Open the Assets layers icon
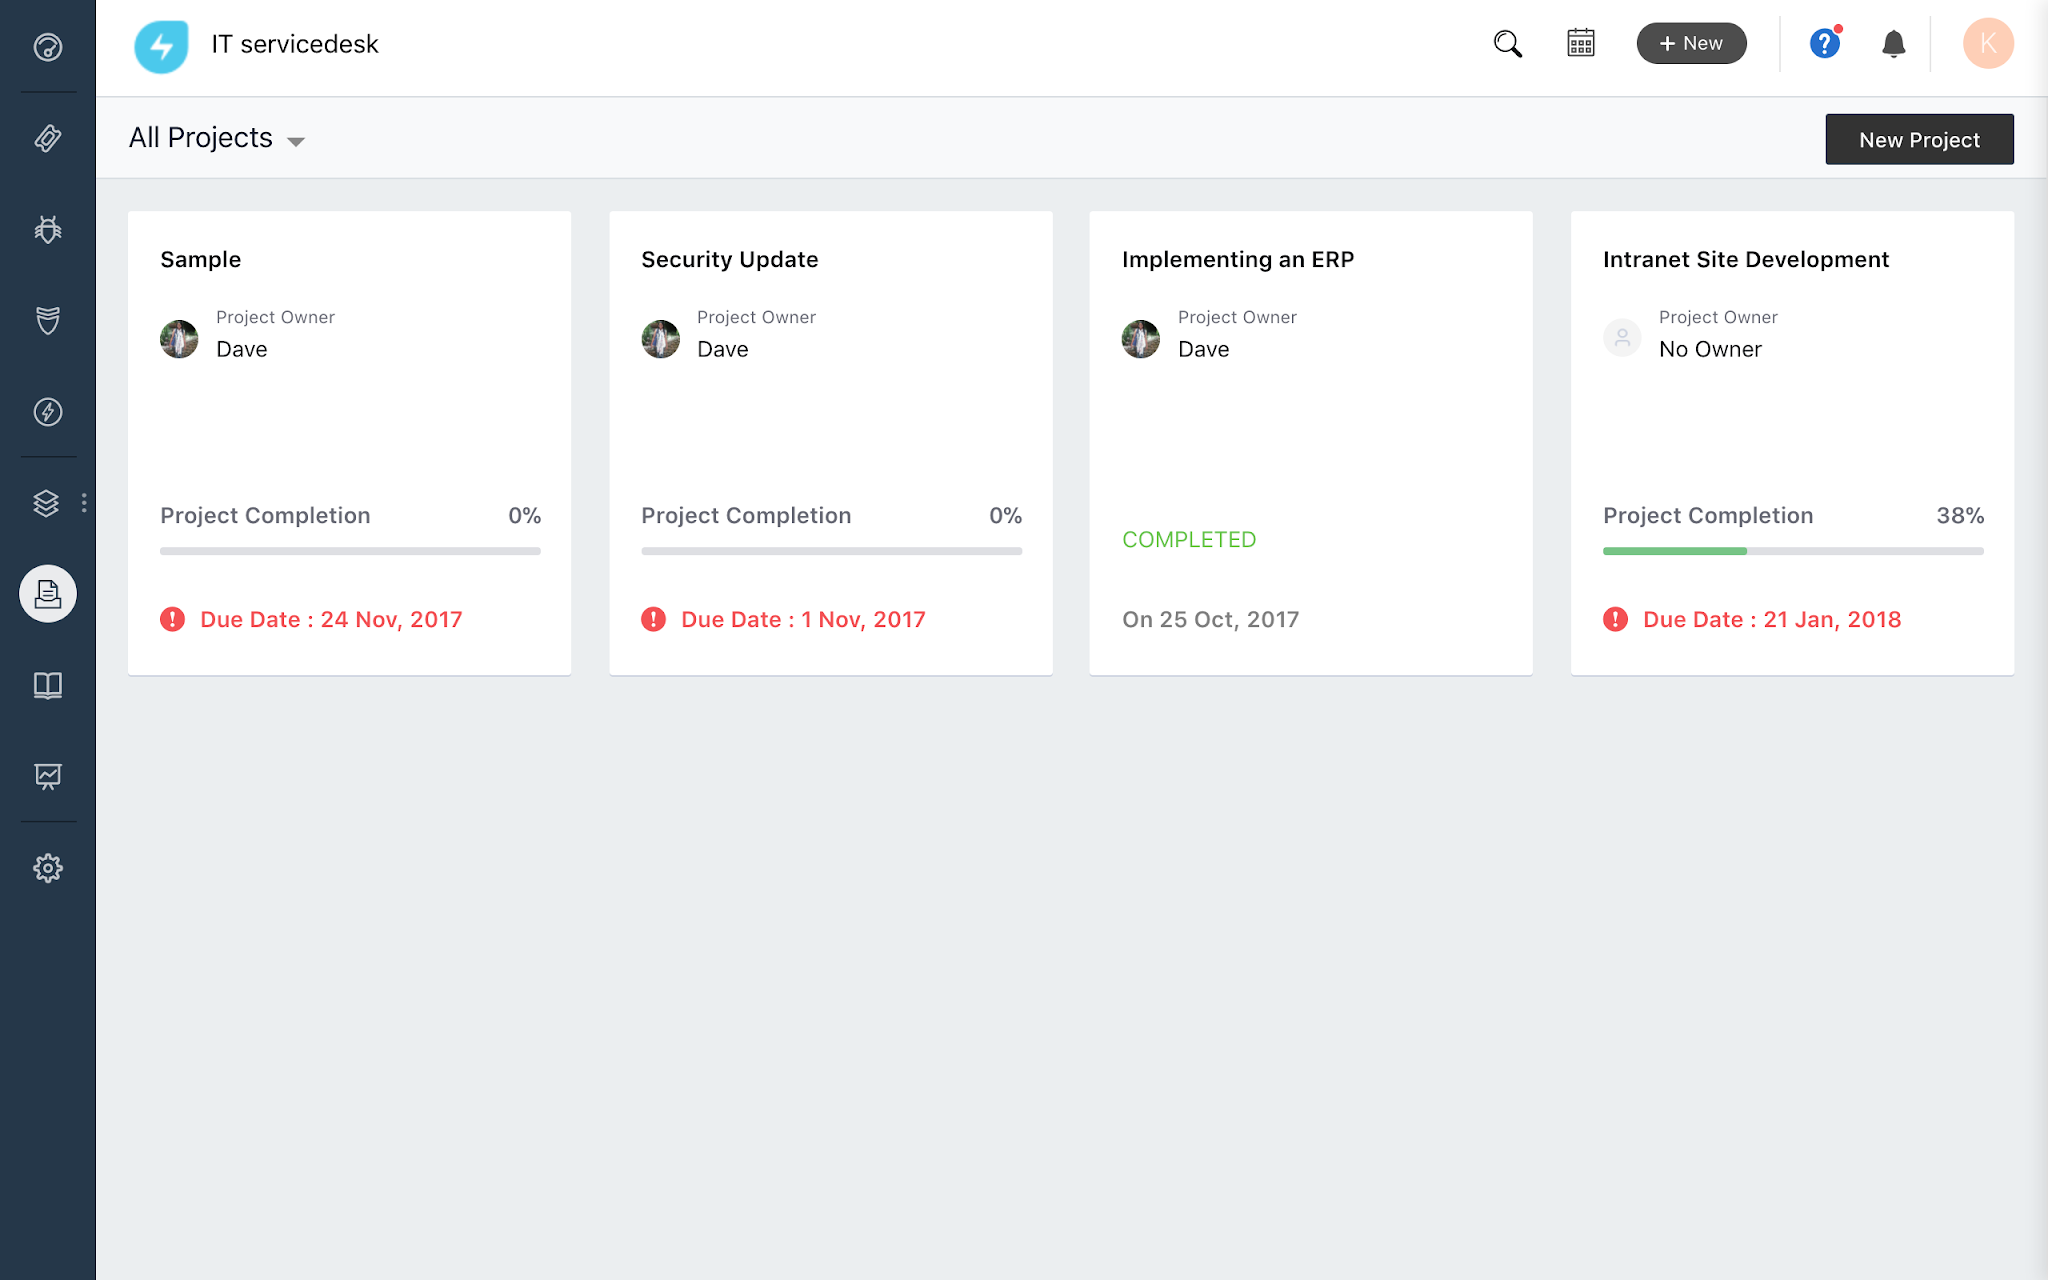 46,503
